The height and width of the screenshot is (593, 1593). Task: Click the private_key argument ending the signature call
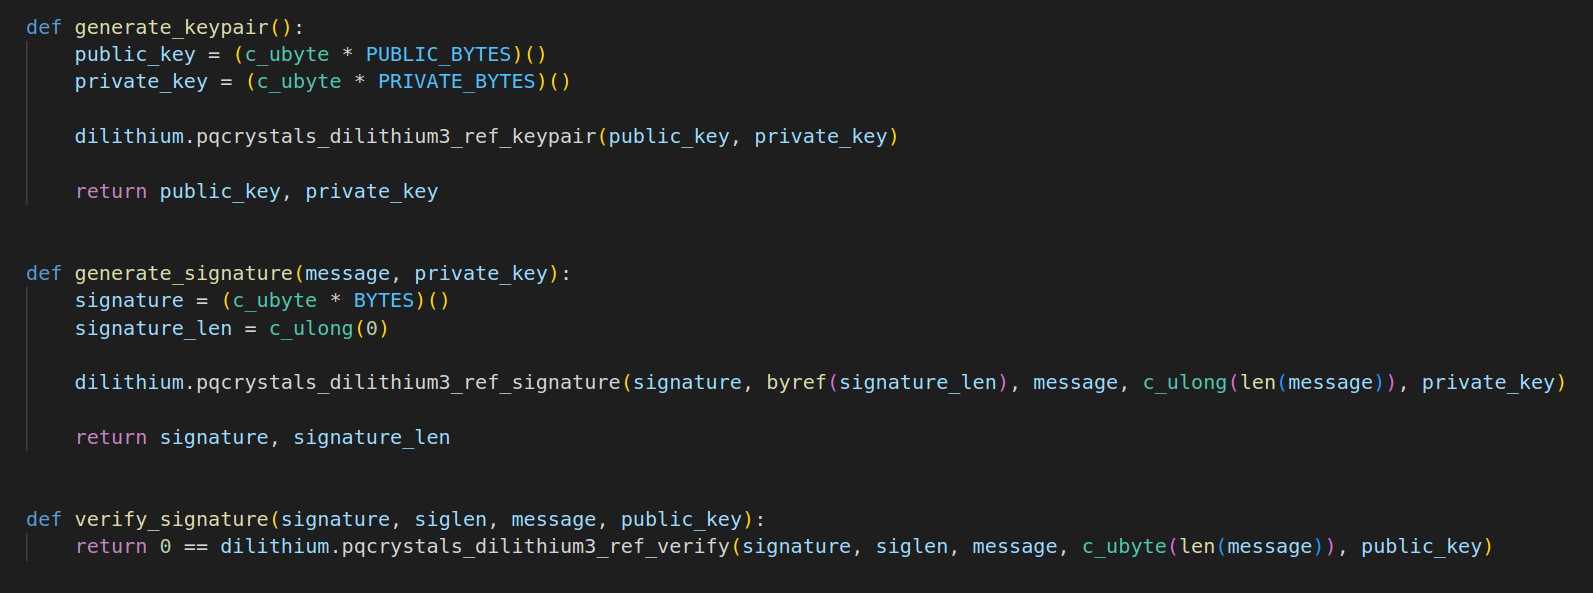click(1488, 382)
